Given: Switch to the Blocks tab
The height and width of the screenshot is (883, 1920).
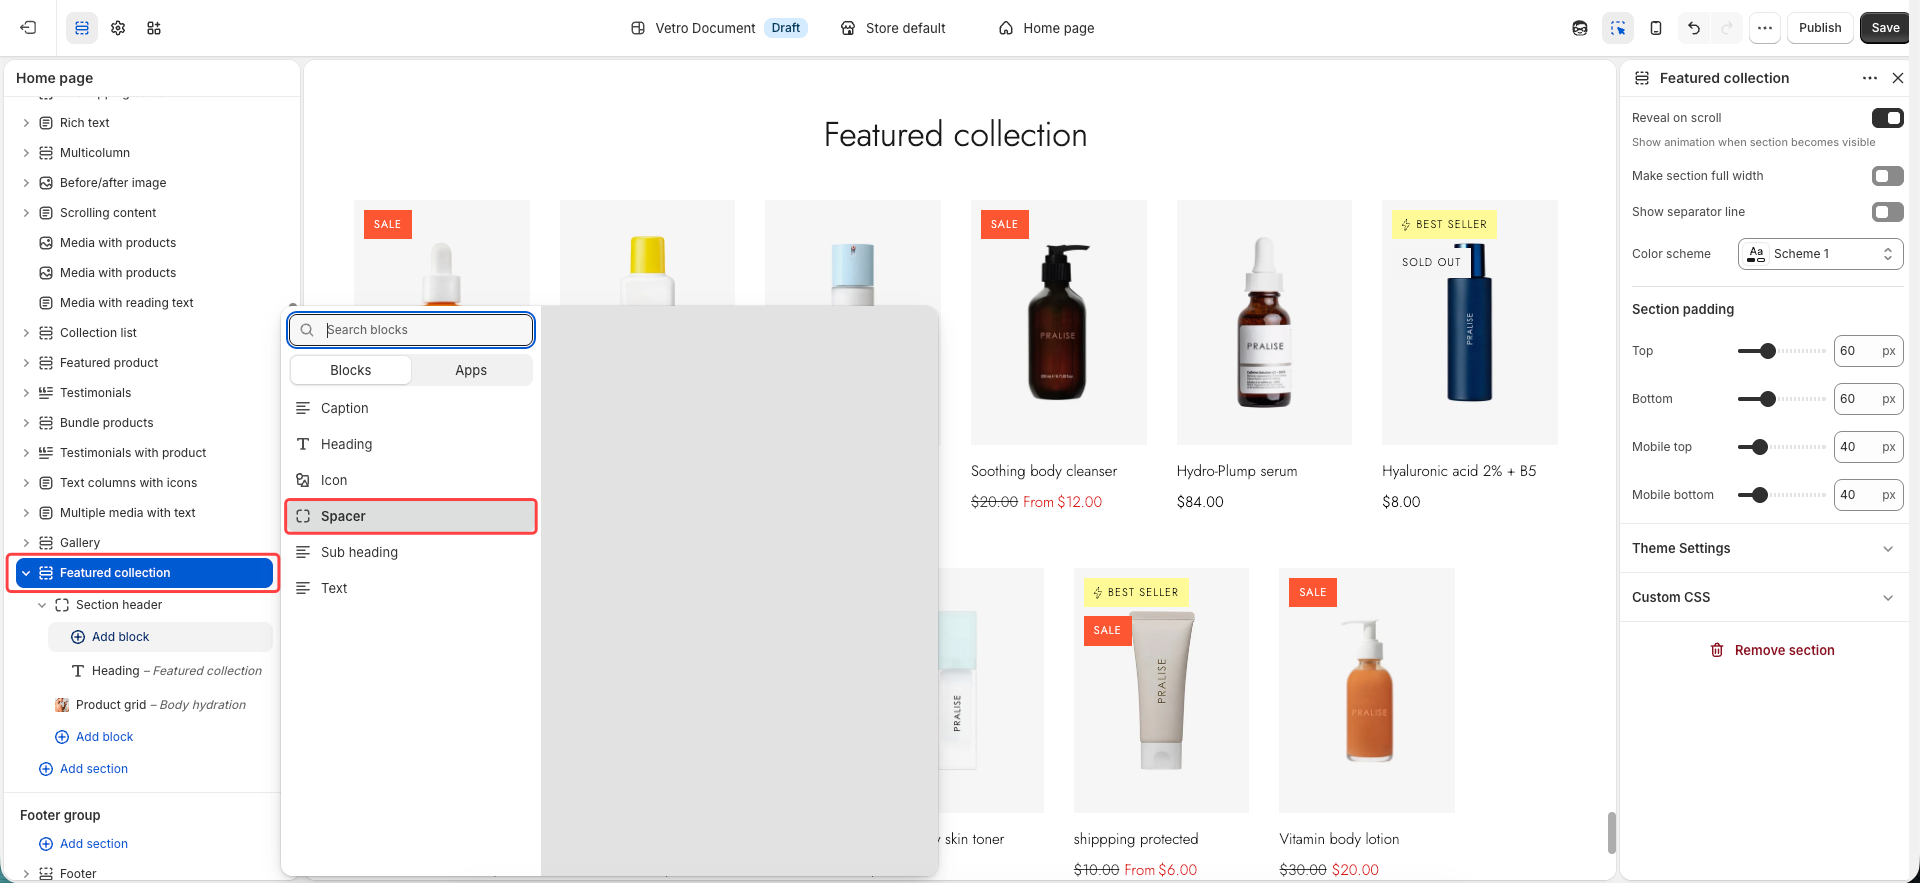Looking at the screenshot, I should coord(351,370).
